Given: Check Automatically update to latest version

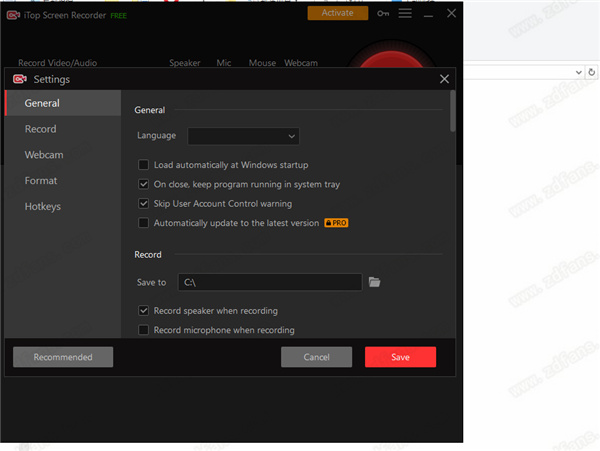Looking at the screenshot, I should [x=143, y=223].
